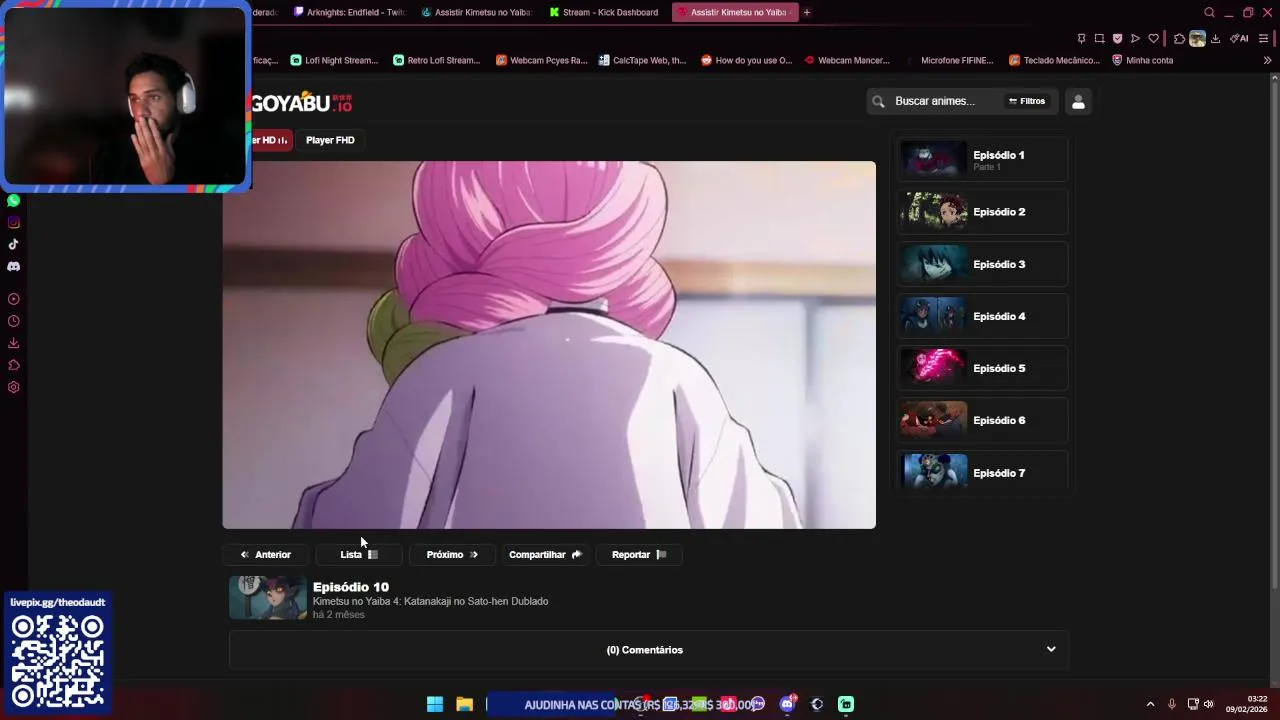The width and height of the screenshot is (1280, 720).
Task: Select the active Assistir Kimetsu no Yaiba tab
Action: coord(733,12)
